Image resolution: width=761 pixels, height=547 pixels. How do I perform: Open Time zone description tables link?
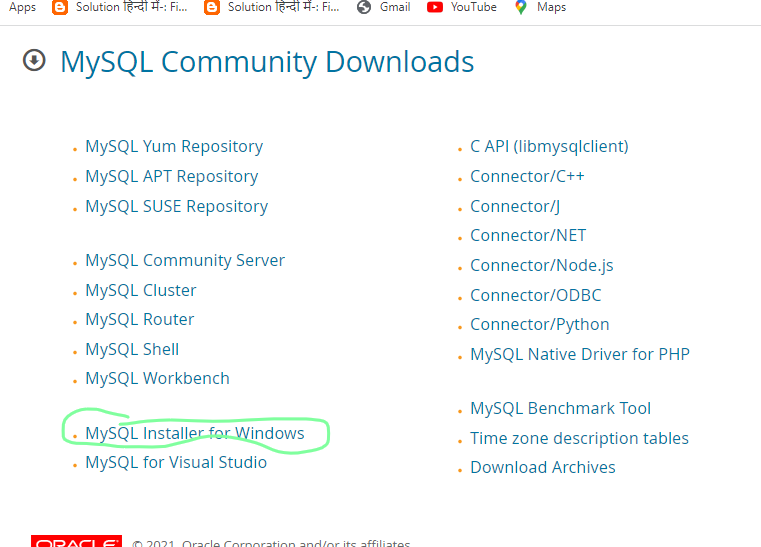[x=579, y=438]
